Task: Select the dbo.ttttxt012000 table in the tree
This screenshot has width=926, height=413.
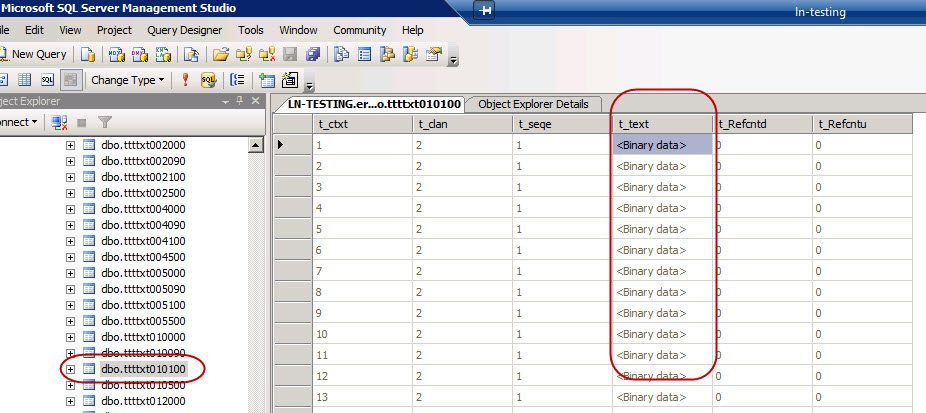Action: pos(144,401)
